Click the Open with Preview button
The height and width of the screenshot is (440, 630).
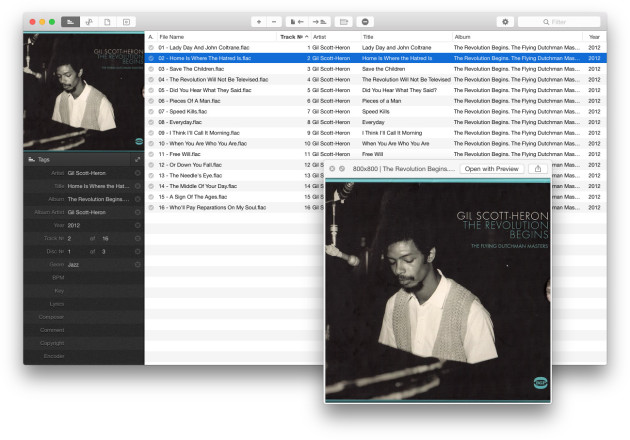tap(491, 169)
